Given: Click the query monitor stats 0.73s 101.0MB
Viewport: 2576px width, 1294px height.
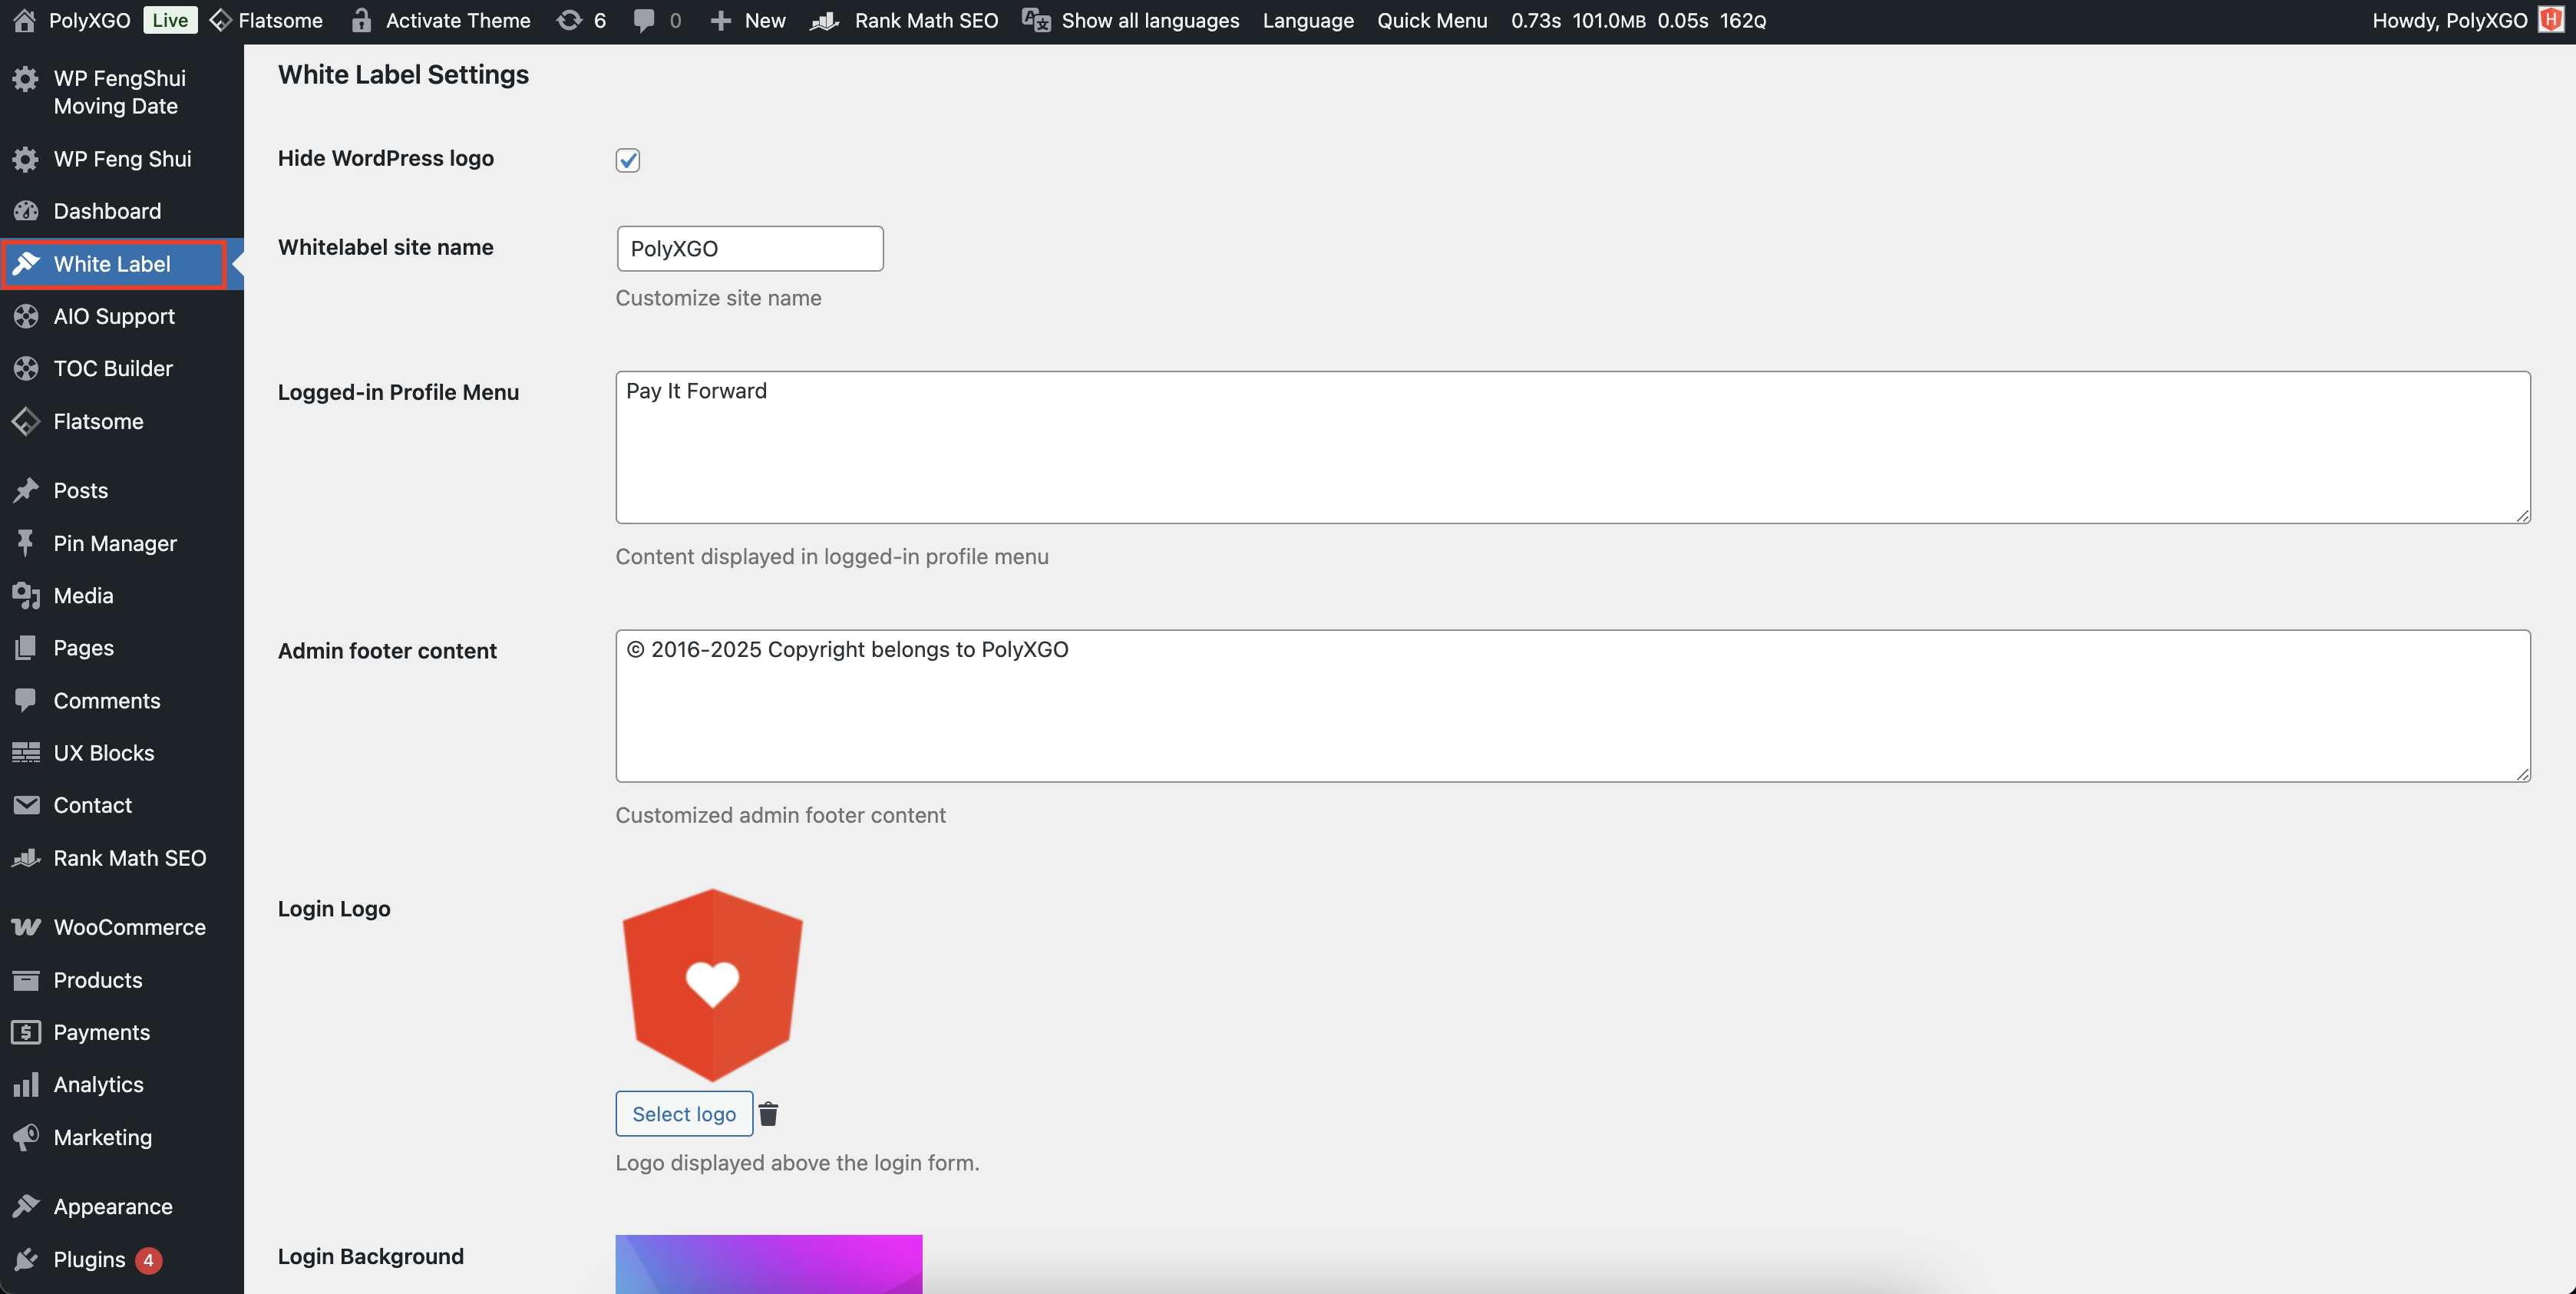Looking at the screenshot, I should click(1637, 20).
